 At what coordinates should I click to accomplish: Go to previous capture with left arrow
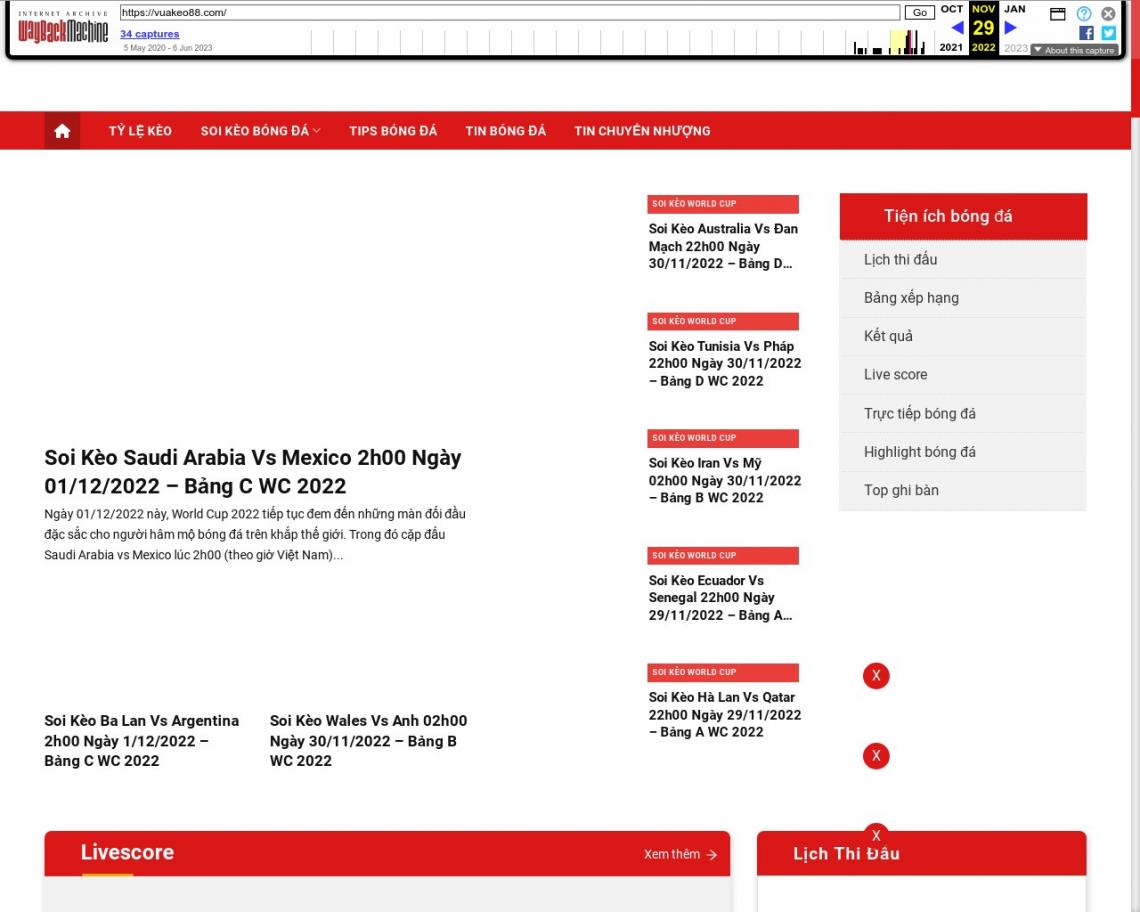point(957,28)
